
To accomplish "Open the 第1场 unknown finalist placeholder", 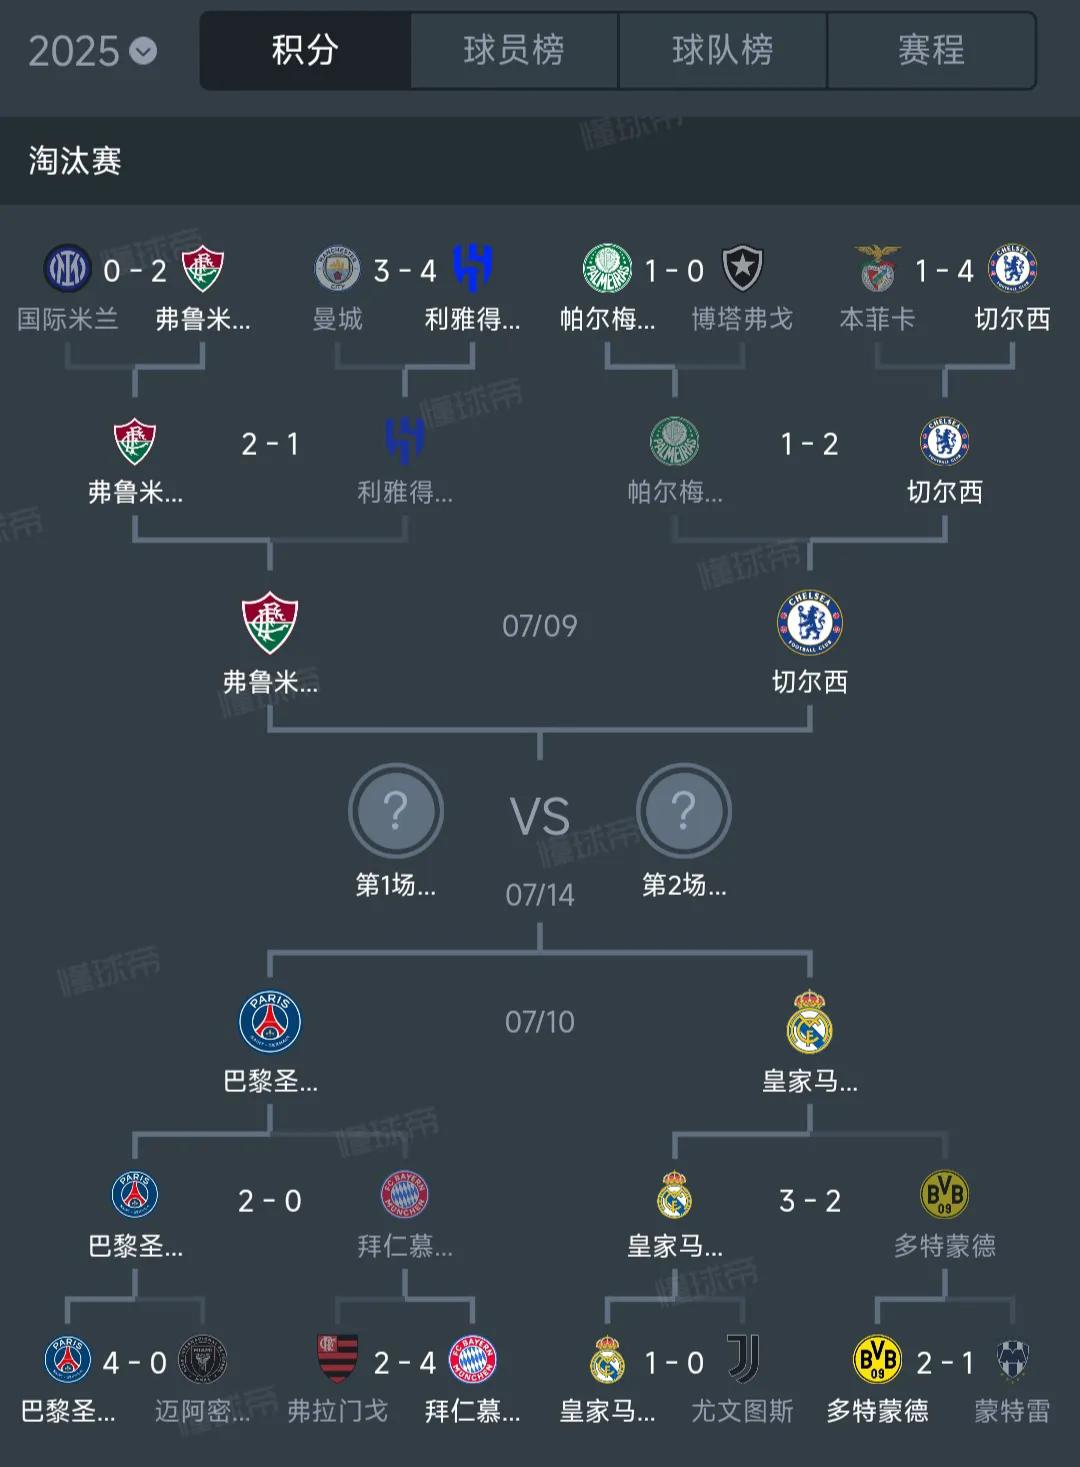I will (396, 810).
